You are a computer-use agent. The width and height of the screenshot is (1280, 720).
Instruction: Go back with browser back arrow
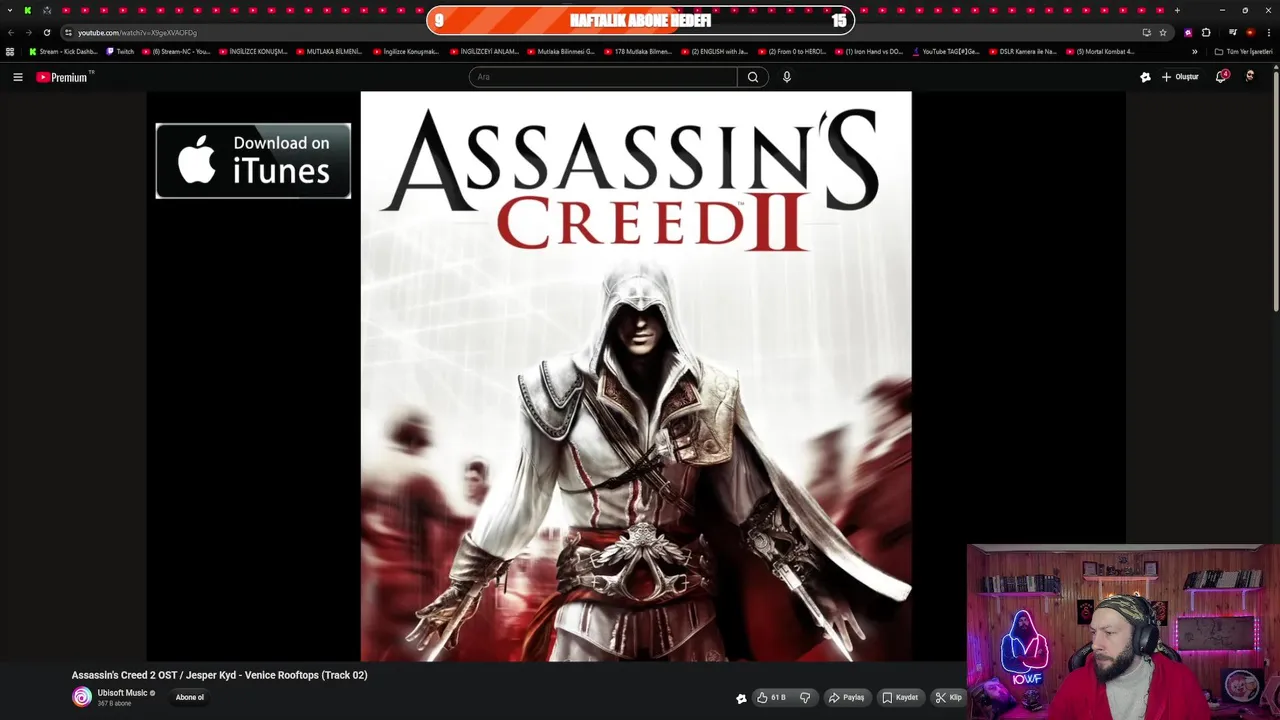point(11,32)
